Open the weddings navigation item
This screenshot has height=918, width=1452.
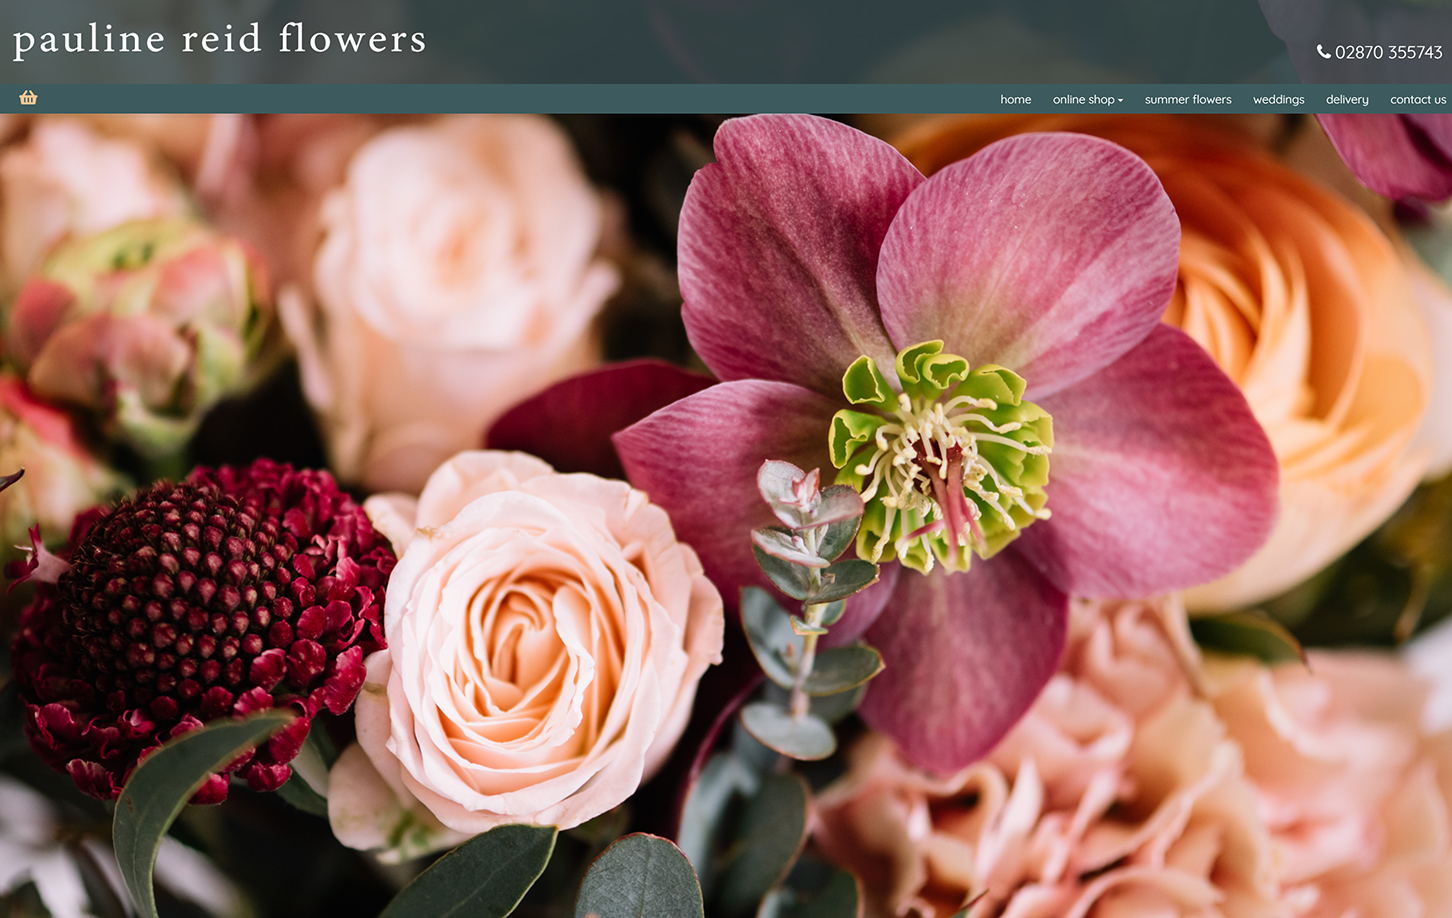1279,99
